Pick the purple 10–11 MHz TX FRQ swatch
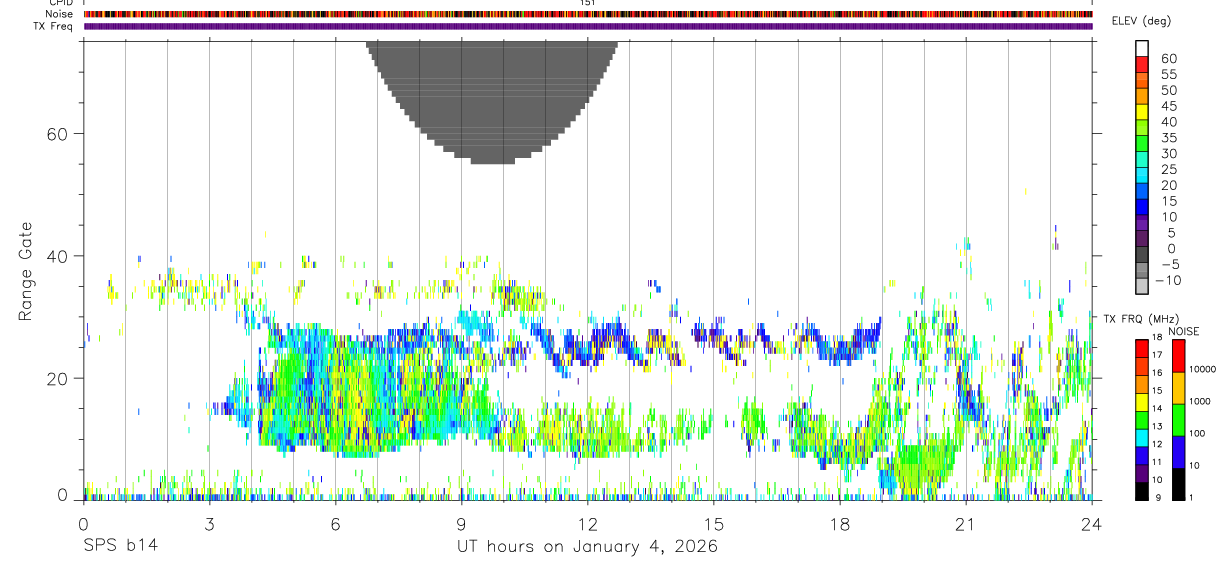This screenshot has height=567, width=1228. [x=1142, y=473]
